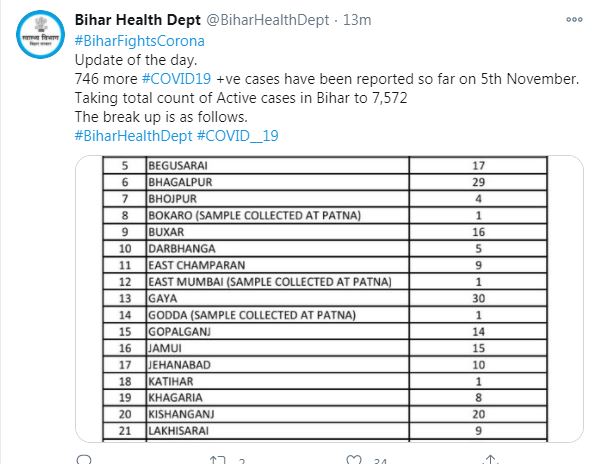Image resolution: width=592 pixels, height=464 pixels.
Task: Click the like count number 34
Action: pos(381,461)
